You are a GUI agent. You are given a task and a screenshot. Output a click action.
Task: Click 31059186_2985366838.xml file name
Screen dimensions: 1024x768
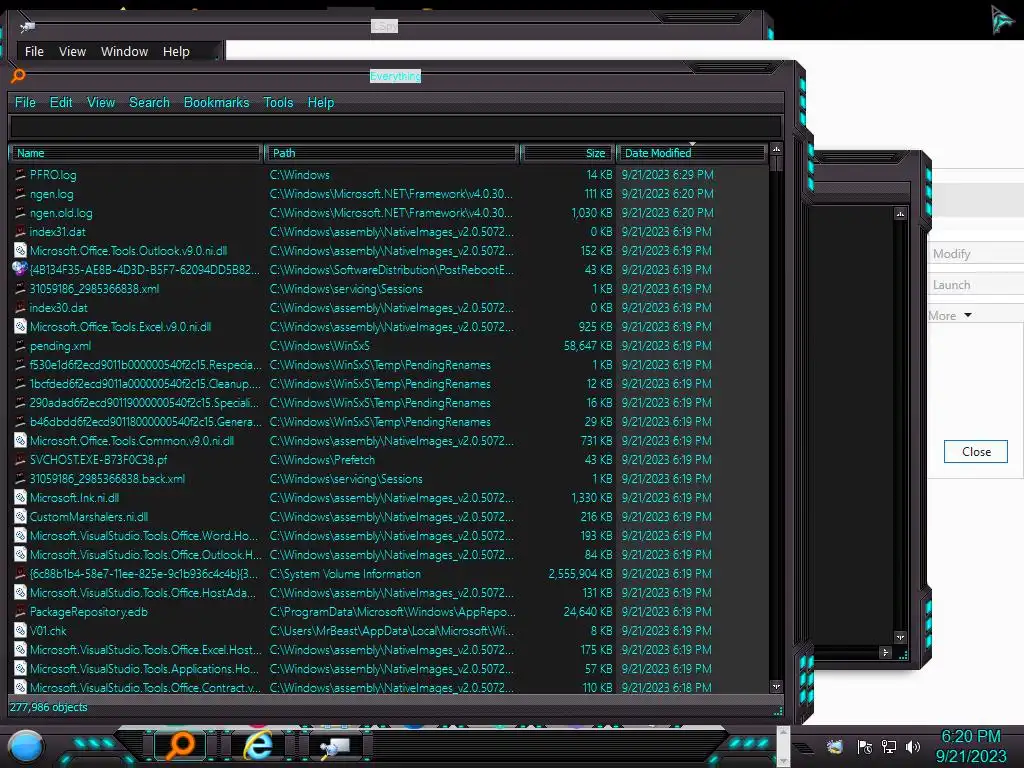tap(94, 289)
